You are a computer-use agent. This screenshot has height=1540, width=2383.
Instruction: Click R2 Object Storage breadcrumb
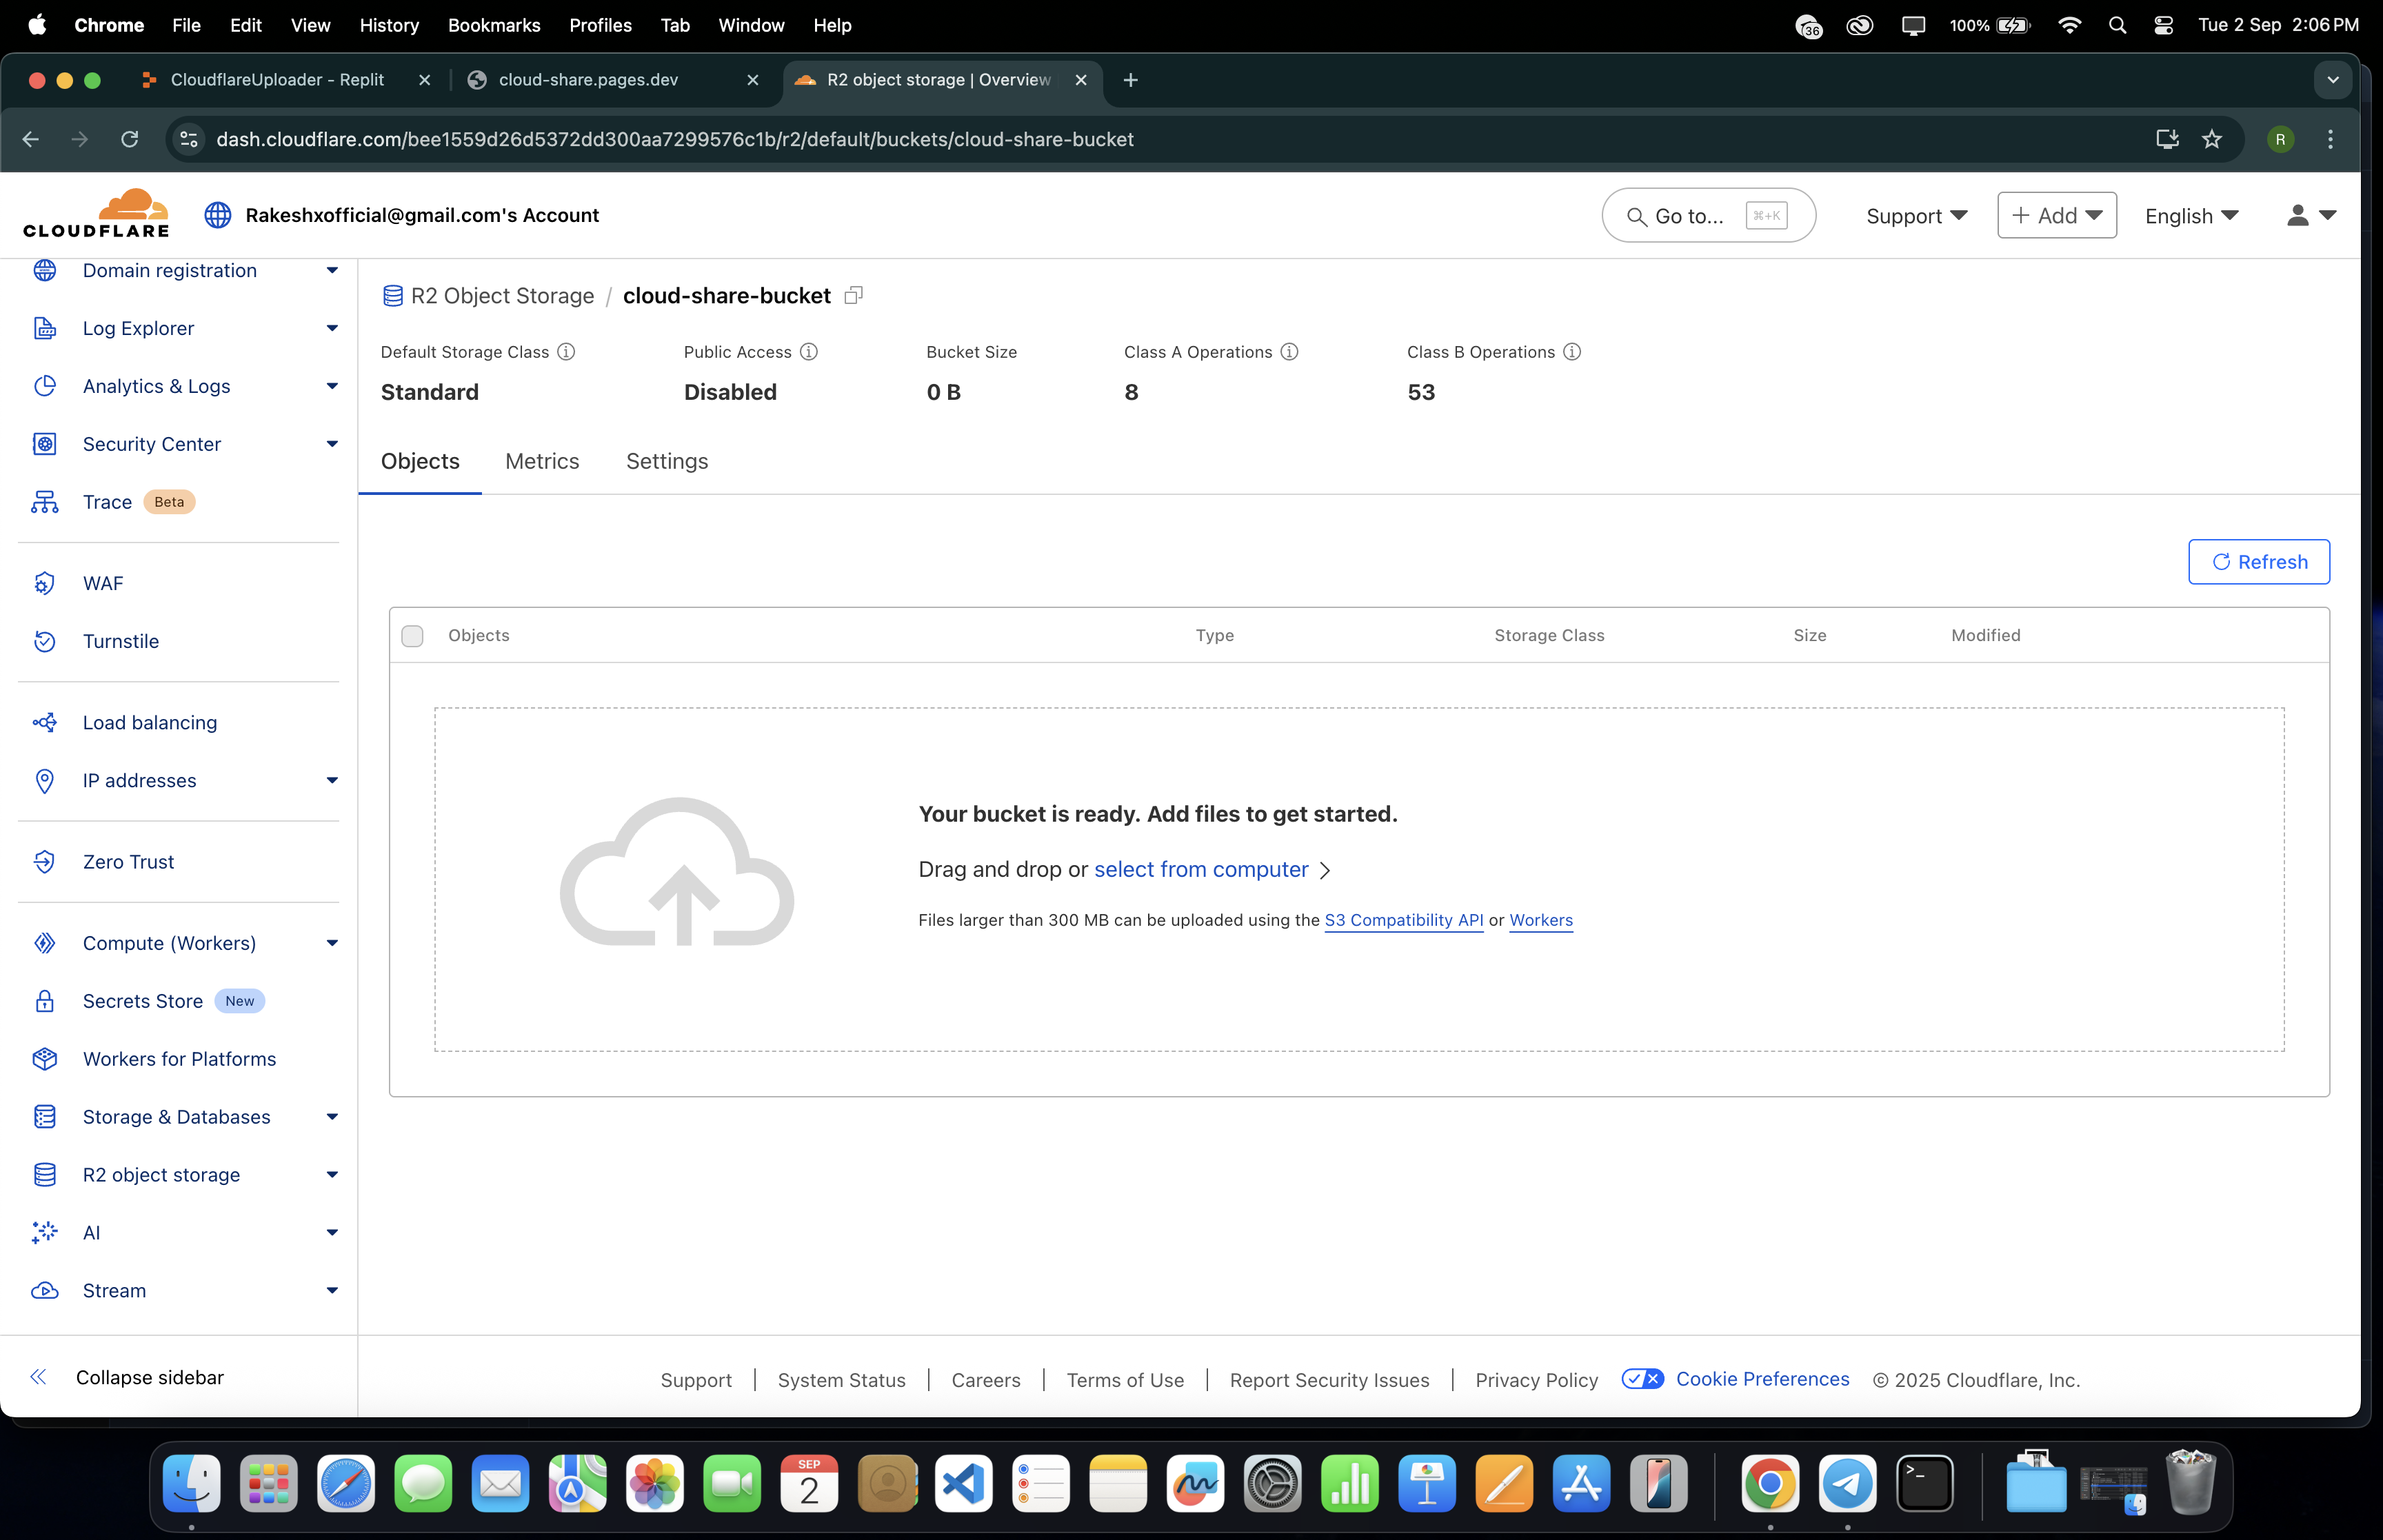pos(502,296)
